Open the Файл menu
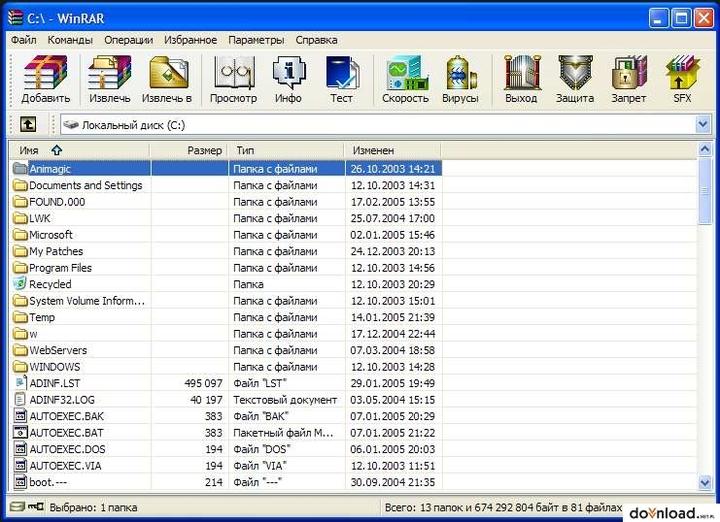Screen dimensions: 720x522 (x=23, y=40)
